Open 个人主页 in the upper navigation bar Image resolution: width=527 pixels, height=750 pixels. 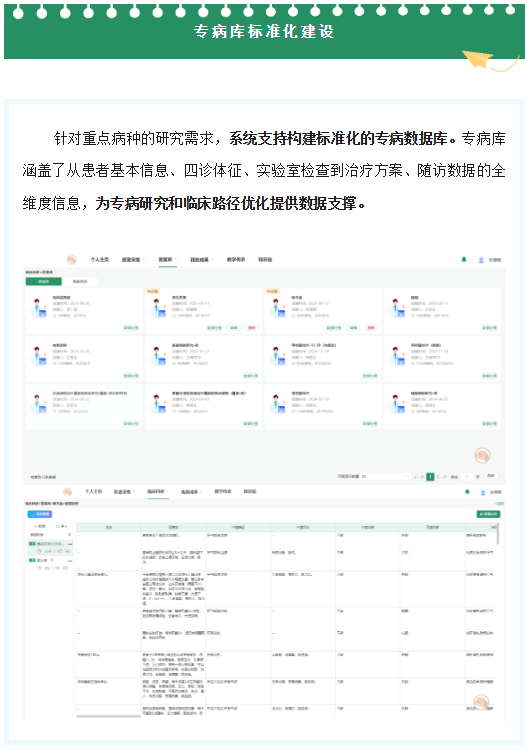click(100, 260)
